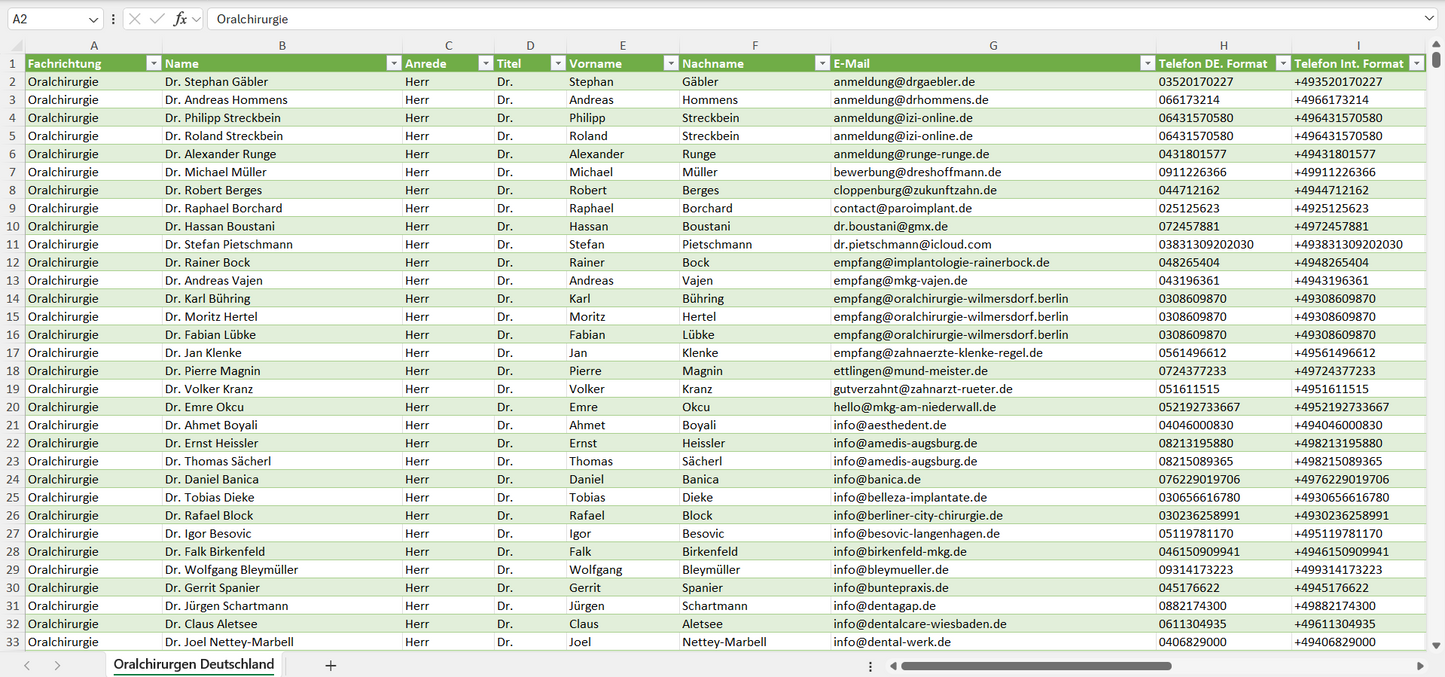Select cell with anmeldung@drgaebler.de
Viewport: 1445px width, 677px height.
point(904,82)
